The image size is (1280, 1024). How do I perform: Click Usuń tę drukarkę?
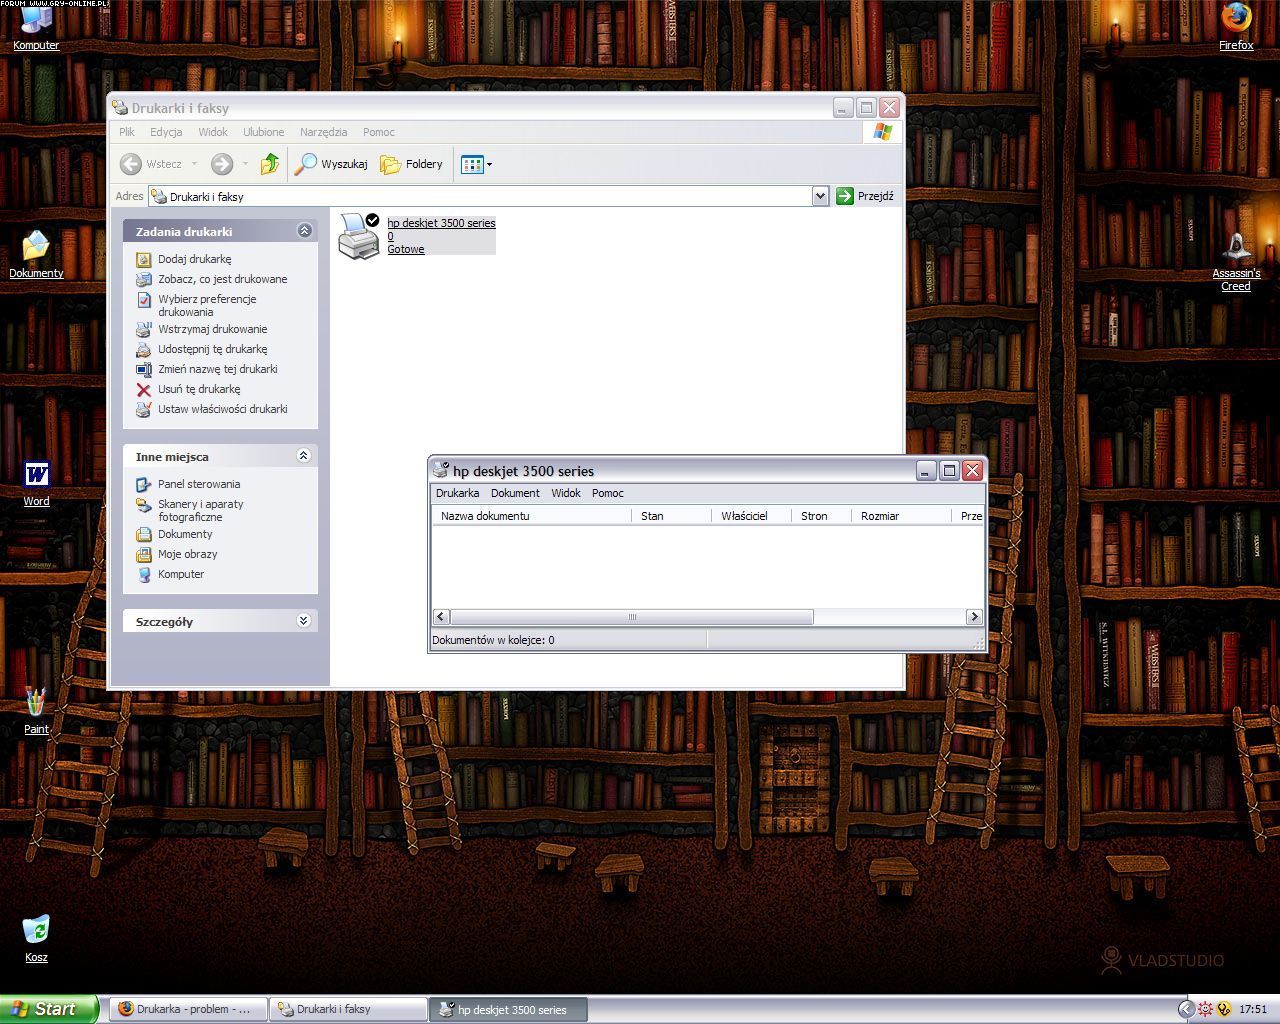199,389
